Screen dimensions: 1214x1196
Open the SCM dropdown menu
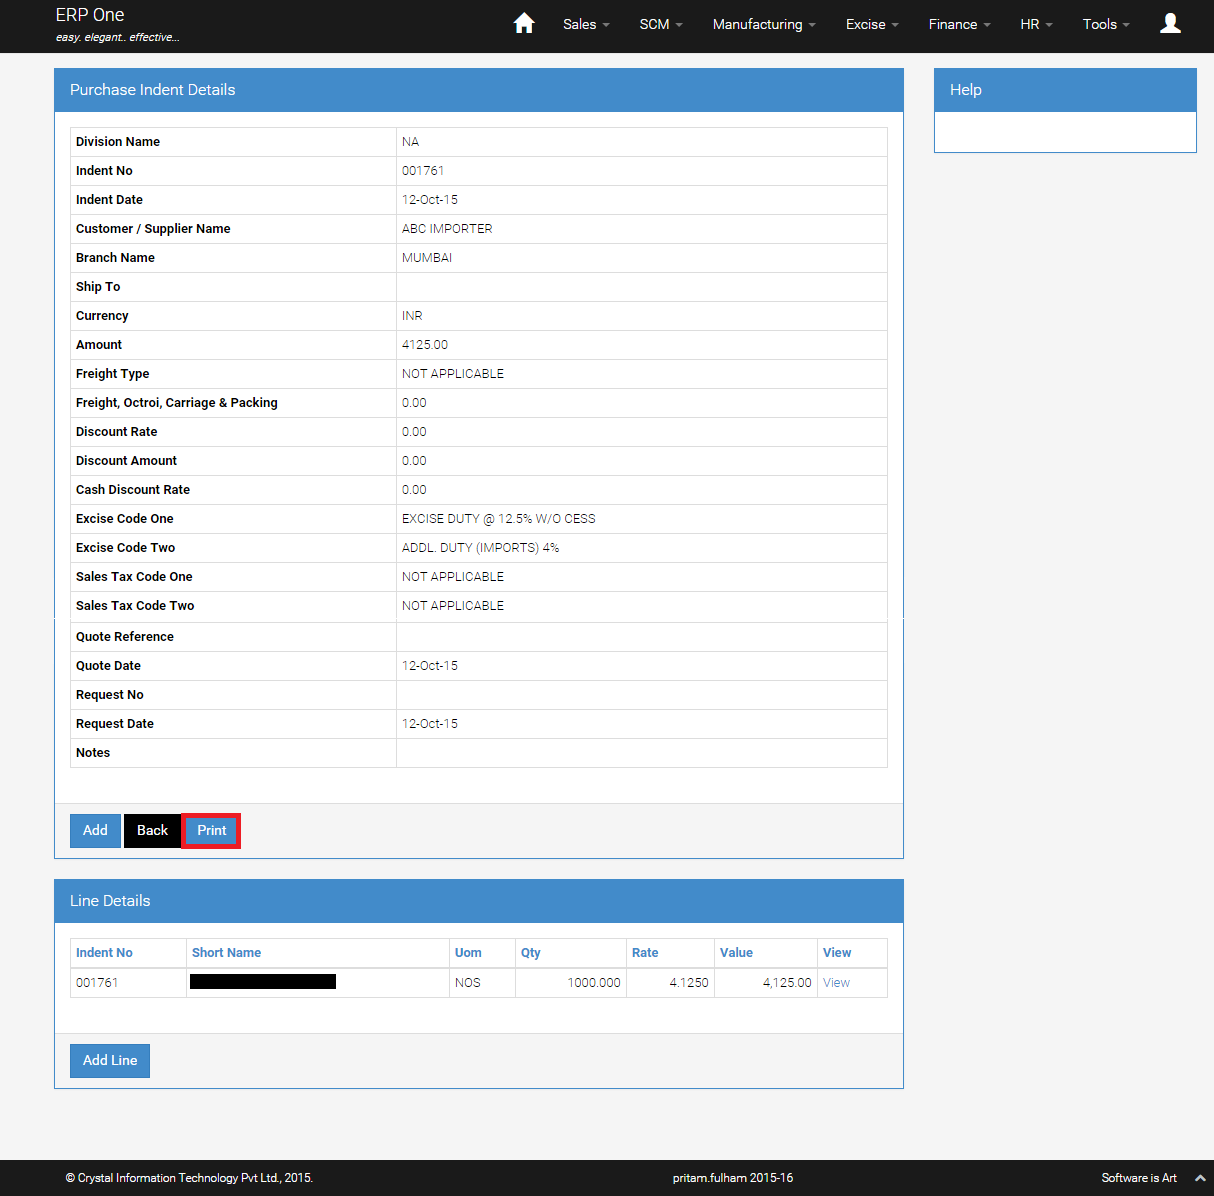pyautogui.click(x=660, y=24)
